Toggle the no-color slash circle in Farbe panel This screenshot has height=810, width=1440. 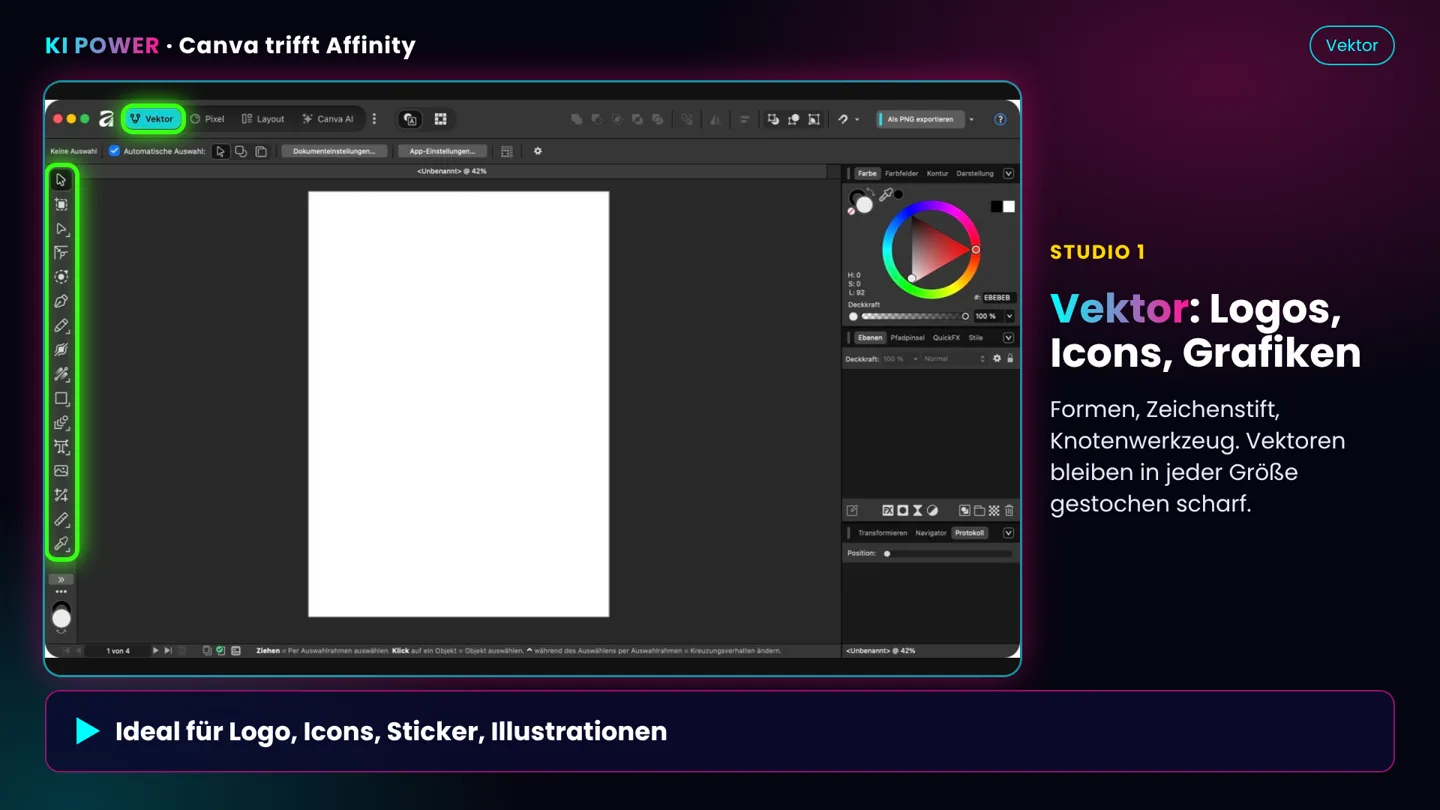(x=851, y=211)
